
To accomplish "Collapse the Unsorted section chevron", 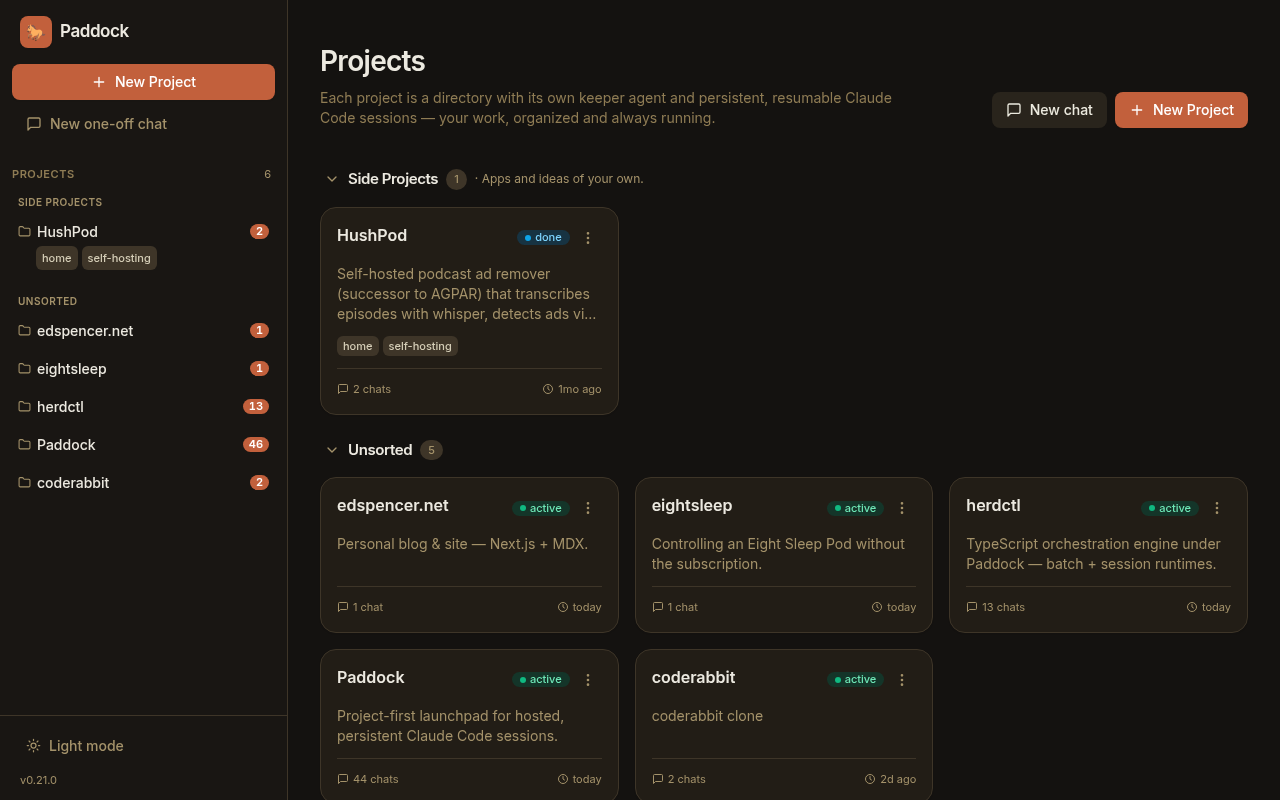I will (x=332, y=450).
